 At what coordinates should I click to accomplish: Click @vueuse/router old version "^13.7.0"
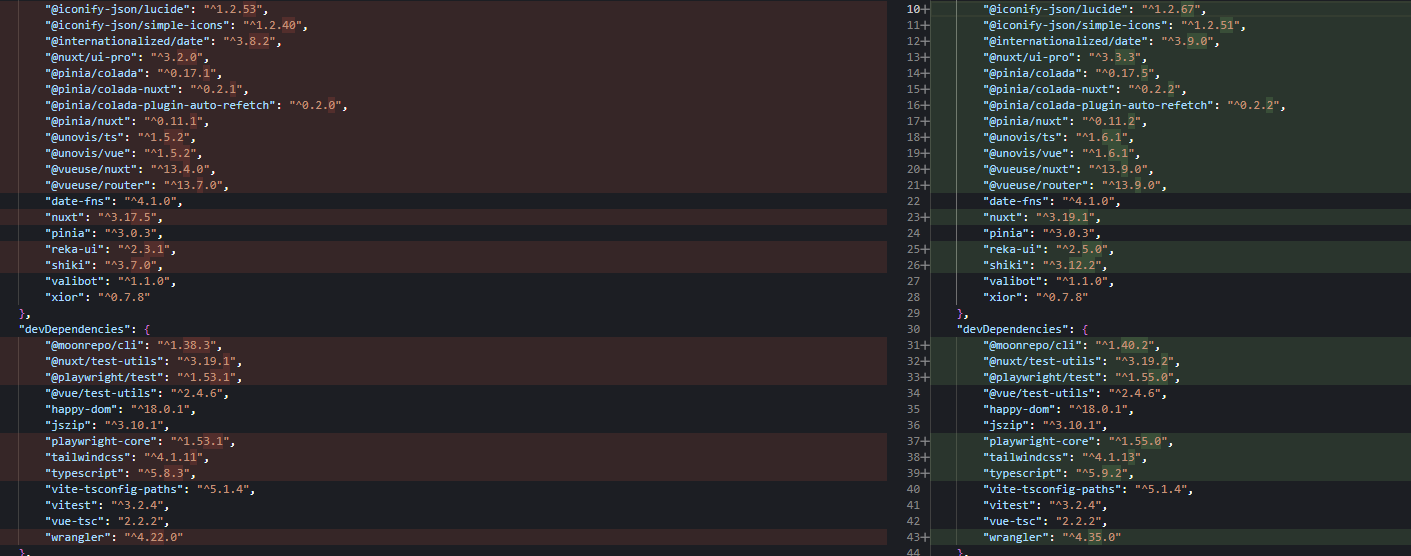click(193, 185)
